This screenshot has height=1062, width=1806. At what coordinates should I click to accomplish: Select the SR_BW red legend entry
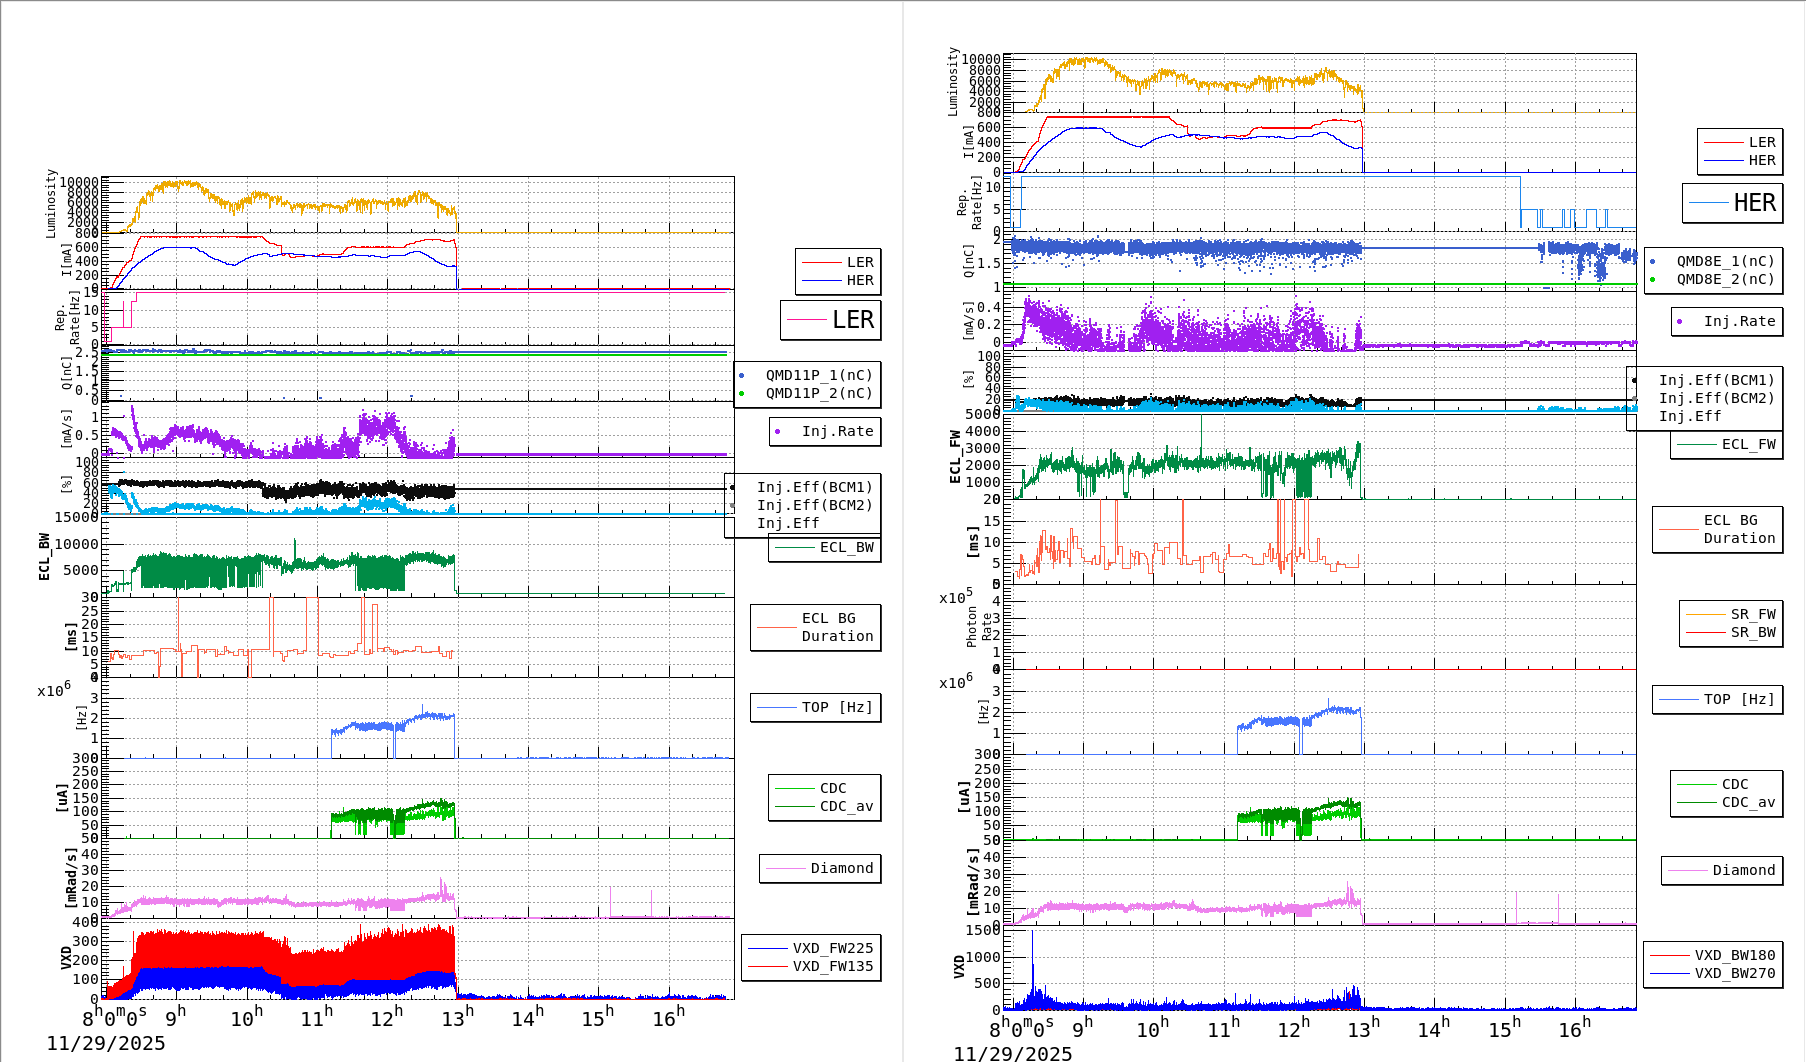[1753, 632]
